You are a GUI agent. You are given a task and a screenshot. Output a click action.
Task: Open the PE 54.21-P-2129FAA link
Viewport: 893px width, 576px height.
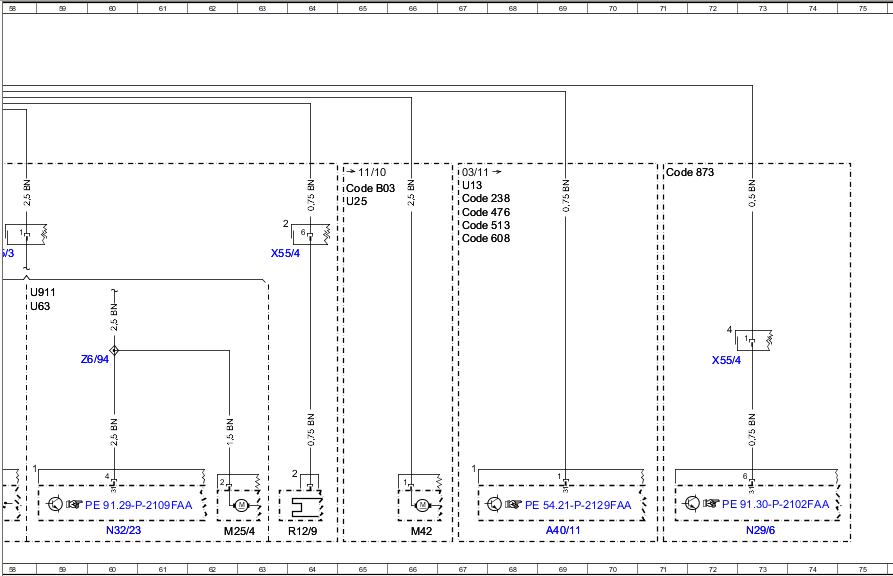click(x=578, y=505)
